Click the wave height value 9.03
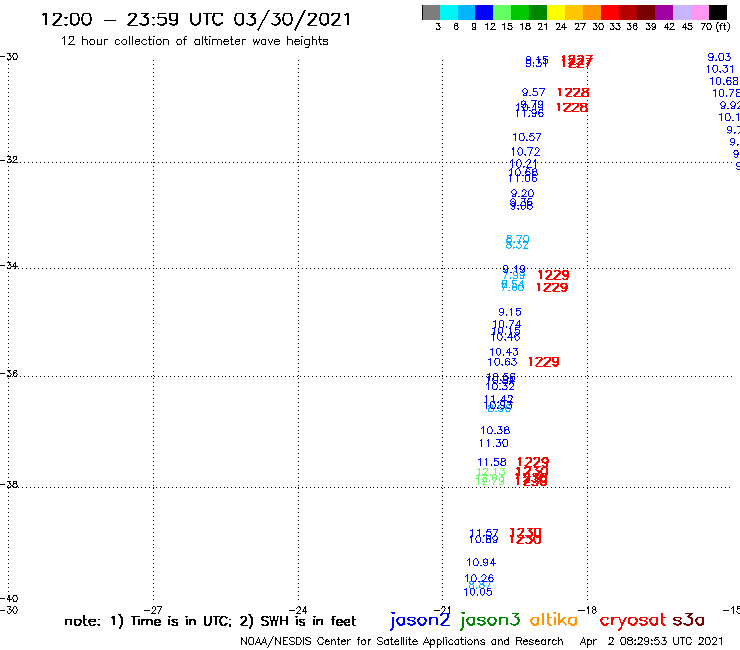740x650 pixels. click(719, 57)
